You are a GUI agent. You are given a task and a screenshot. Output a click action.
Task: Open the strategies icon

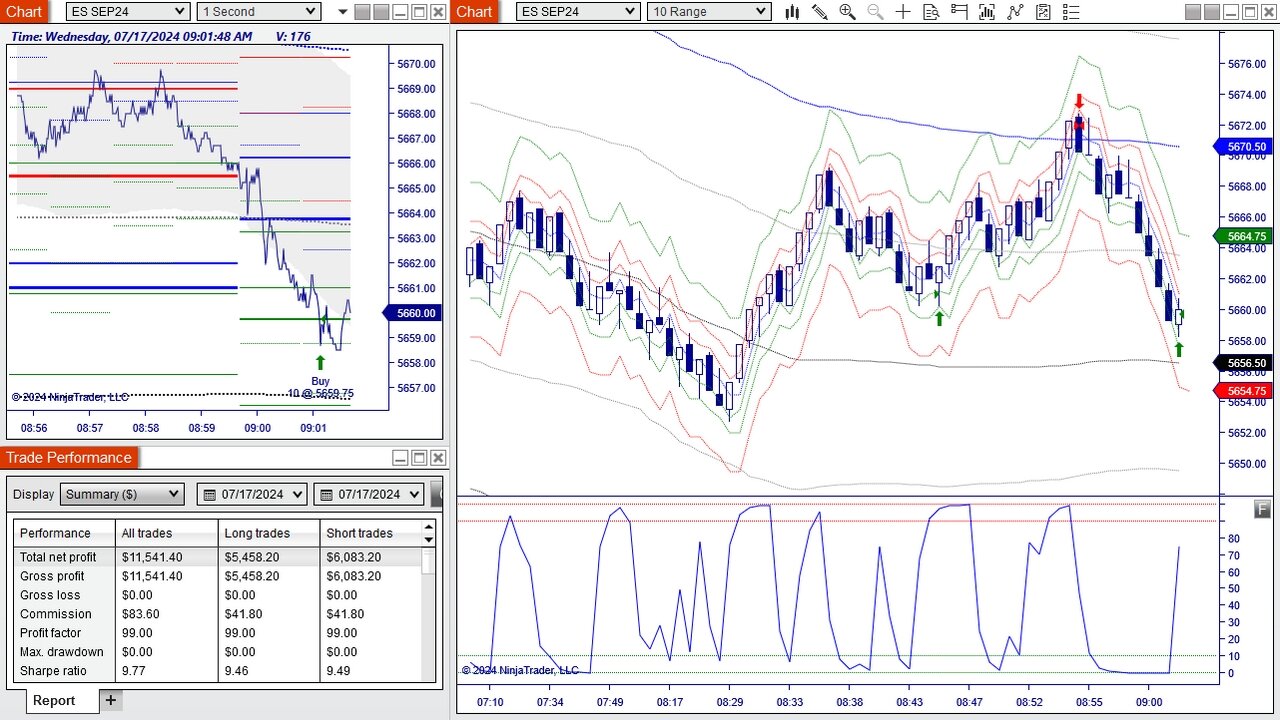pos(1043,12)
